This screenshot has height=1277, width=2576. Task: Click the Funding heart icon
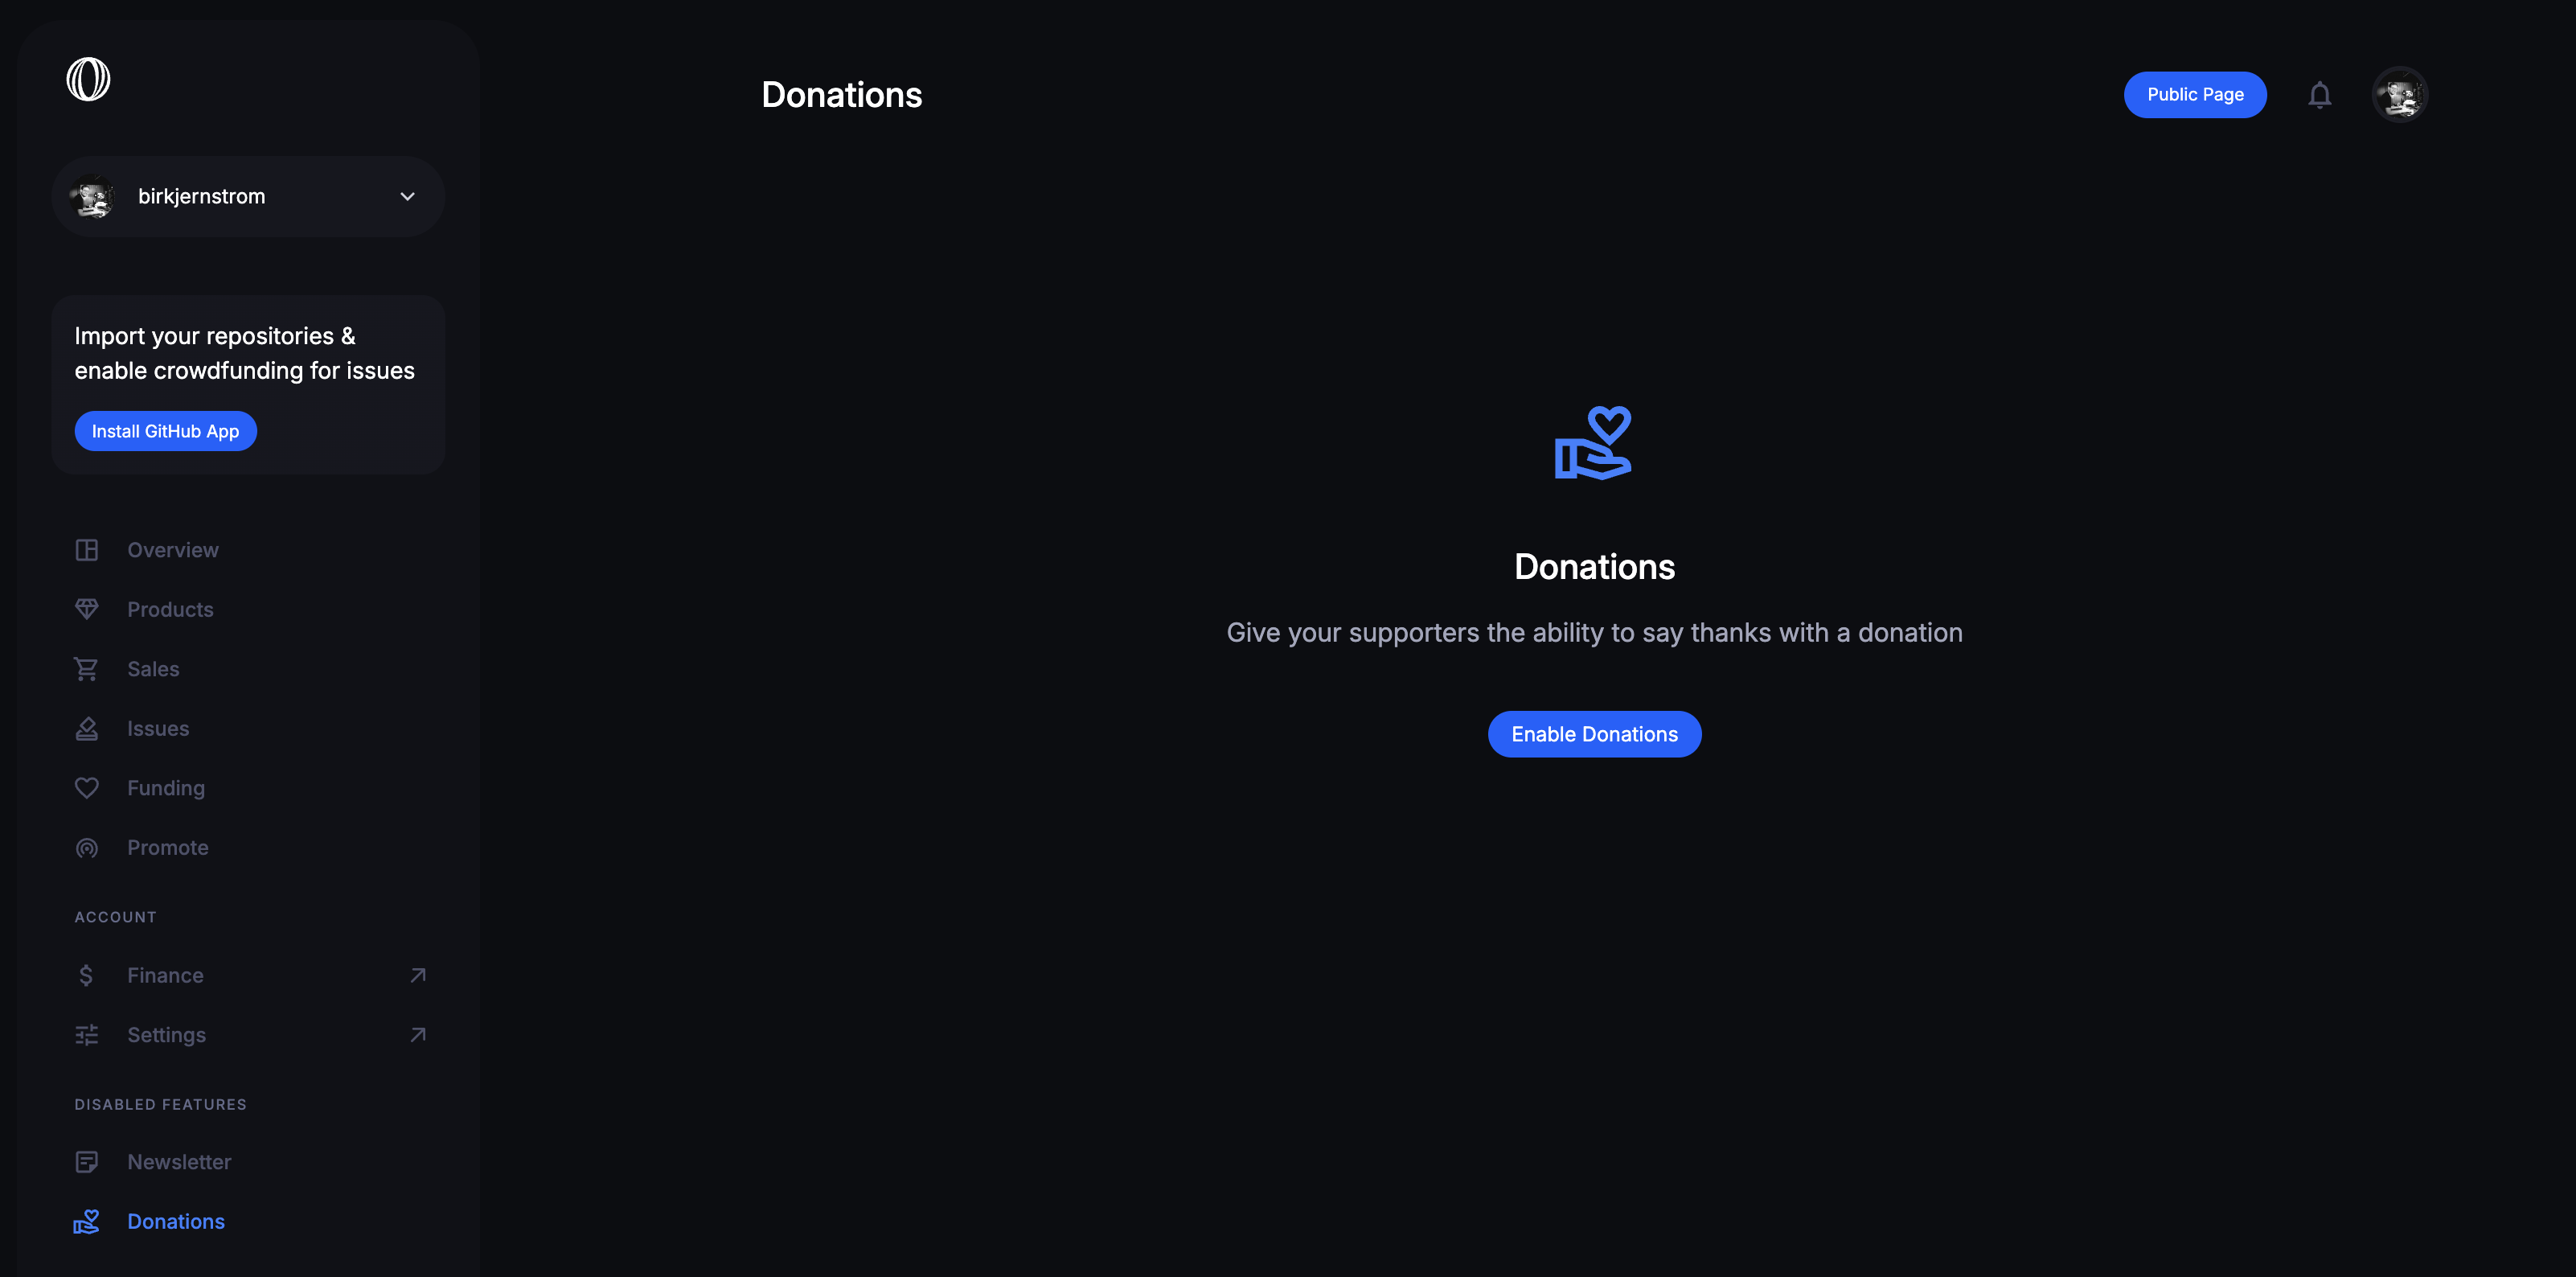click(x=87, y=787)
